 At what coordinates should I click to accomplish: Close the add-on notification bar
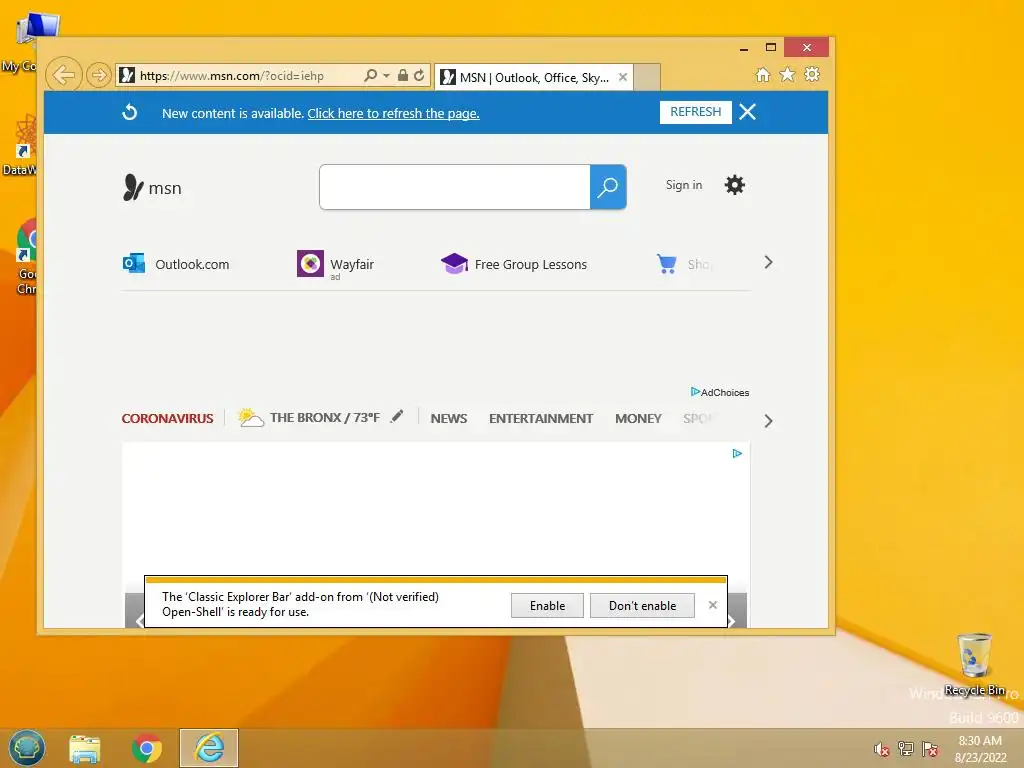point(713,605)
